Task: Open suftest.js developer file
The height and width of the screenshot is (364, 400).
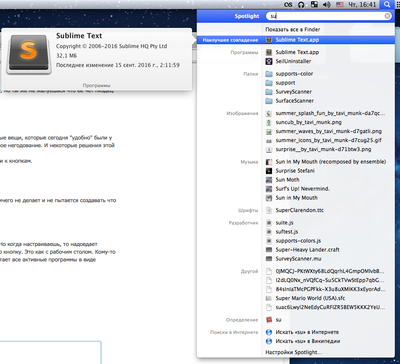Action: 287,232
